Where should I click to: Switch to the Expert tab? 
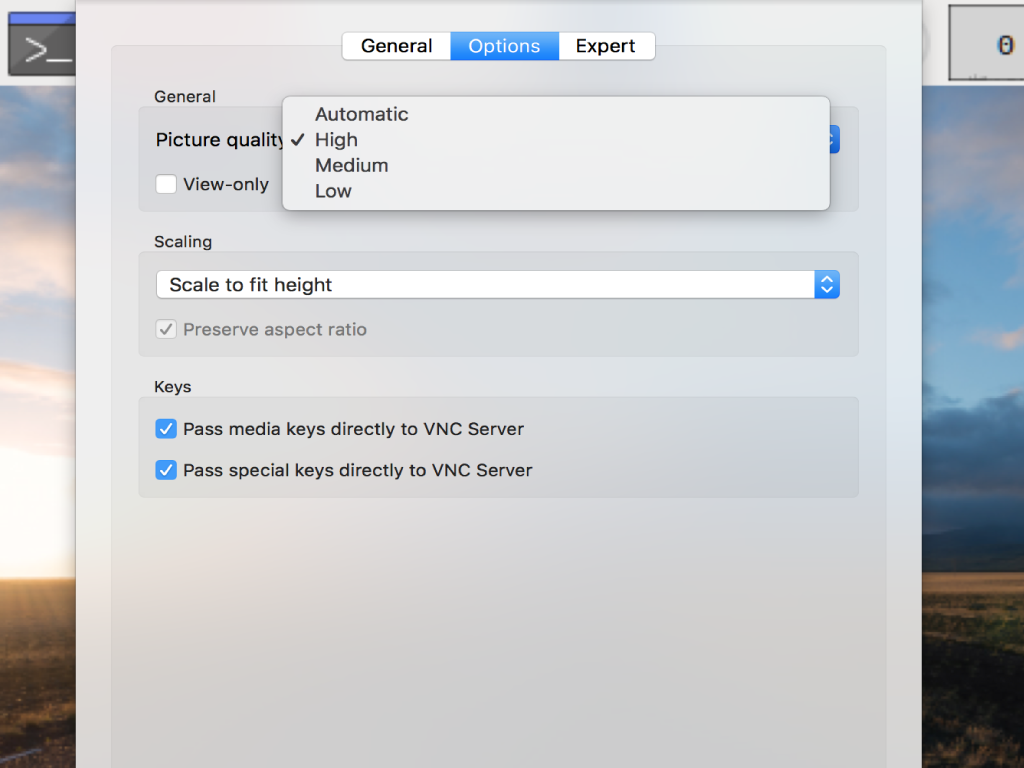(x=605, y=46)
